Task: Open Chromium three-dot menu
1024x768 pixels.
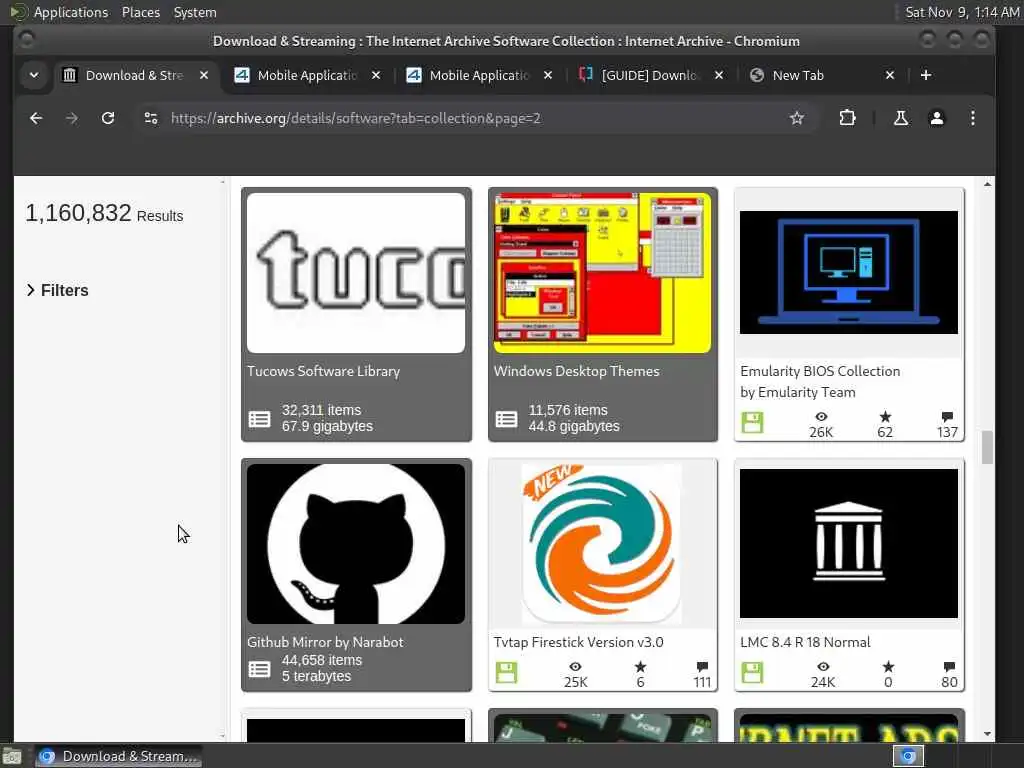Action: tap(972, 118)
